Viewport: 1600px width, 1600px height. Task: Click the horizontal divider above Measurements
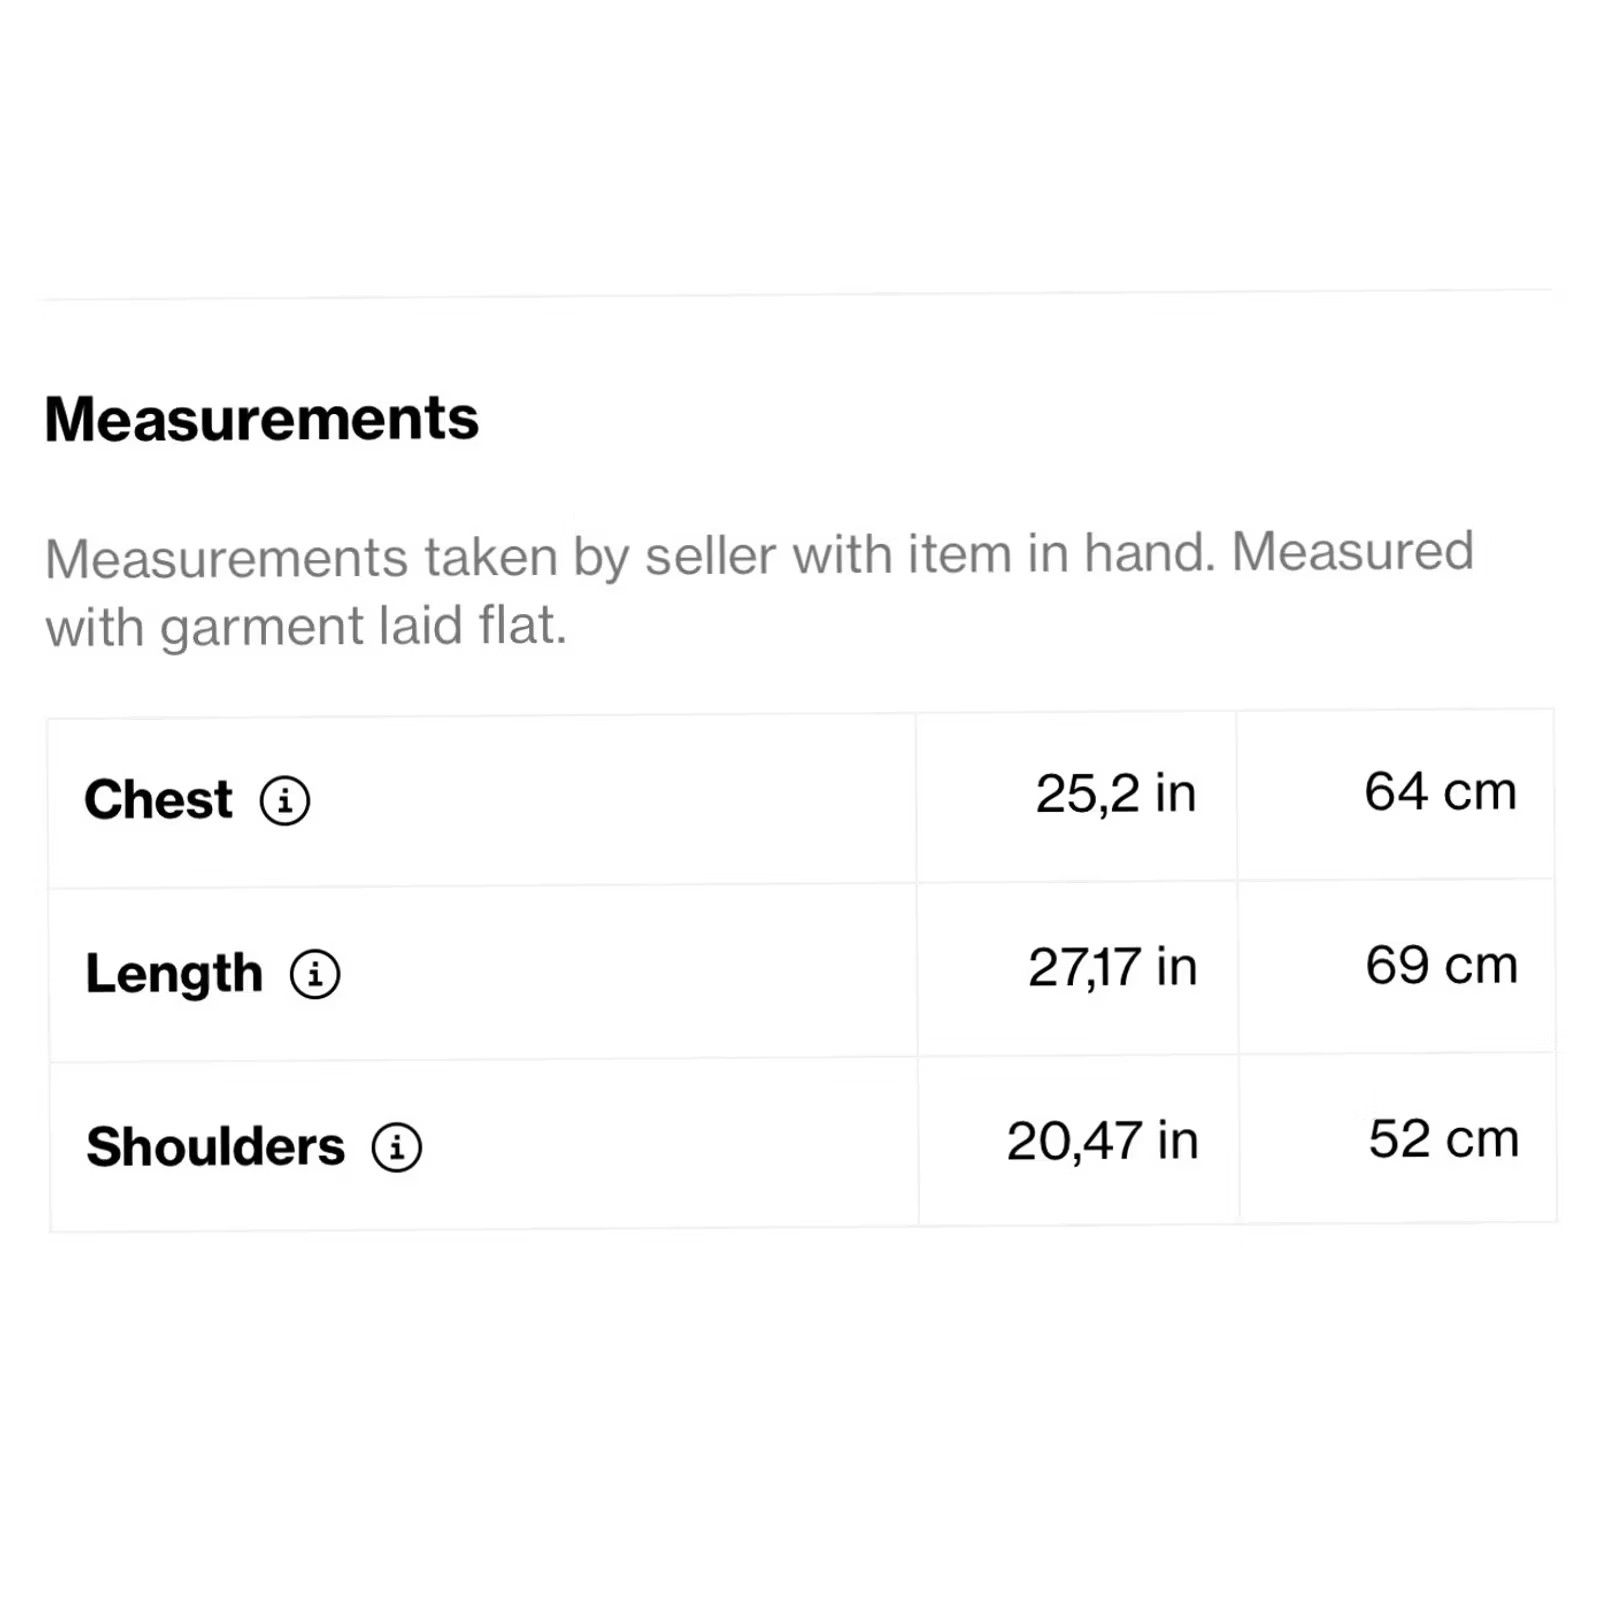click(x=796, y=295)
